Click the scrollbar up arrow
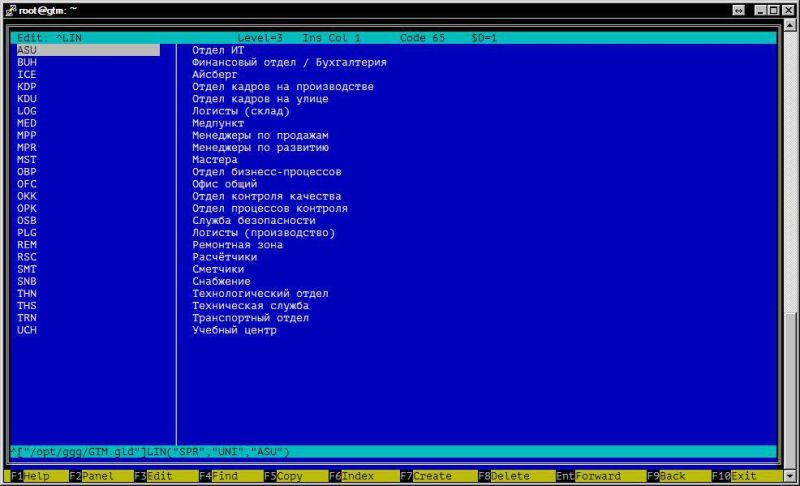The width and height of the screenshot is (800, 486). (x=790, y=24)
